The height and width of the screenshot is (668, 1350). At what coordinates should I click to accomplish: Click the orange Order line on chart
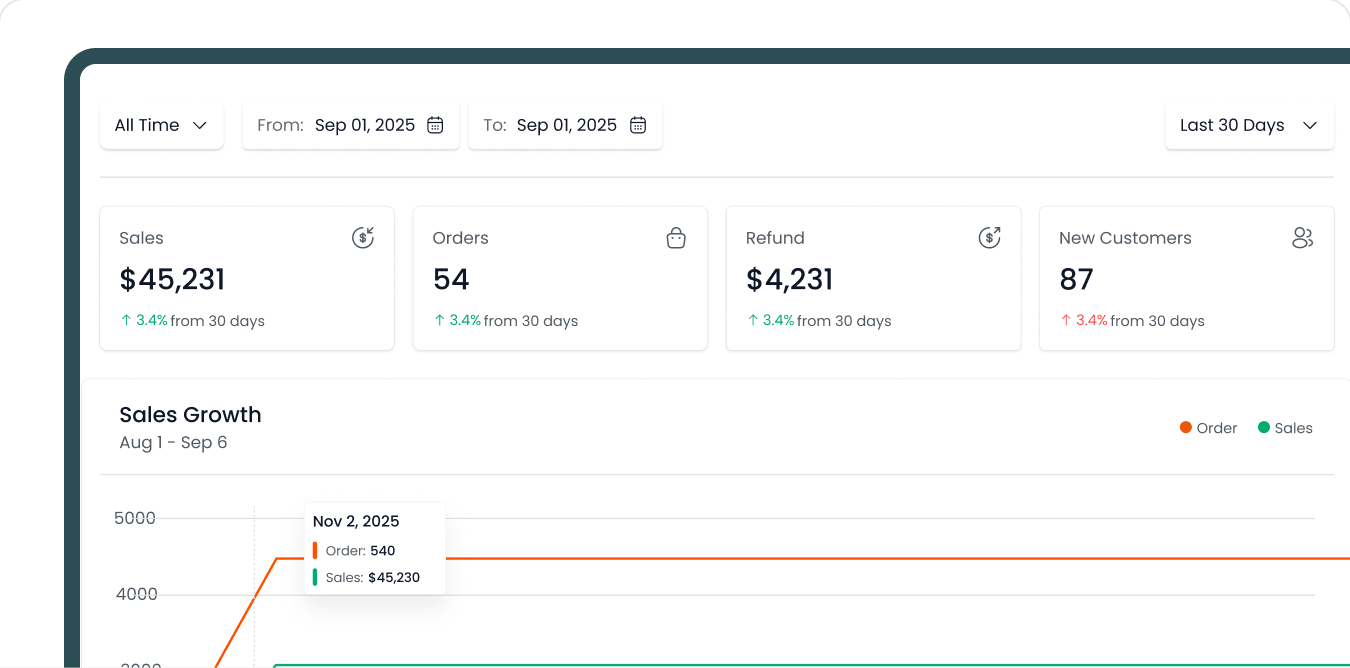(800, 558)
